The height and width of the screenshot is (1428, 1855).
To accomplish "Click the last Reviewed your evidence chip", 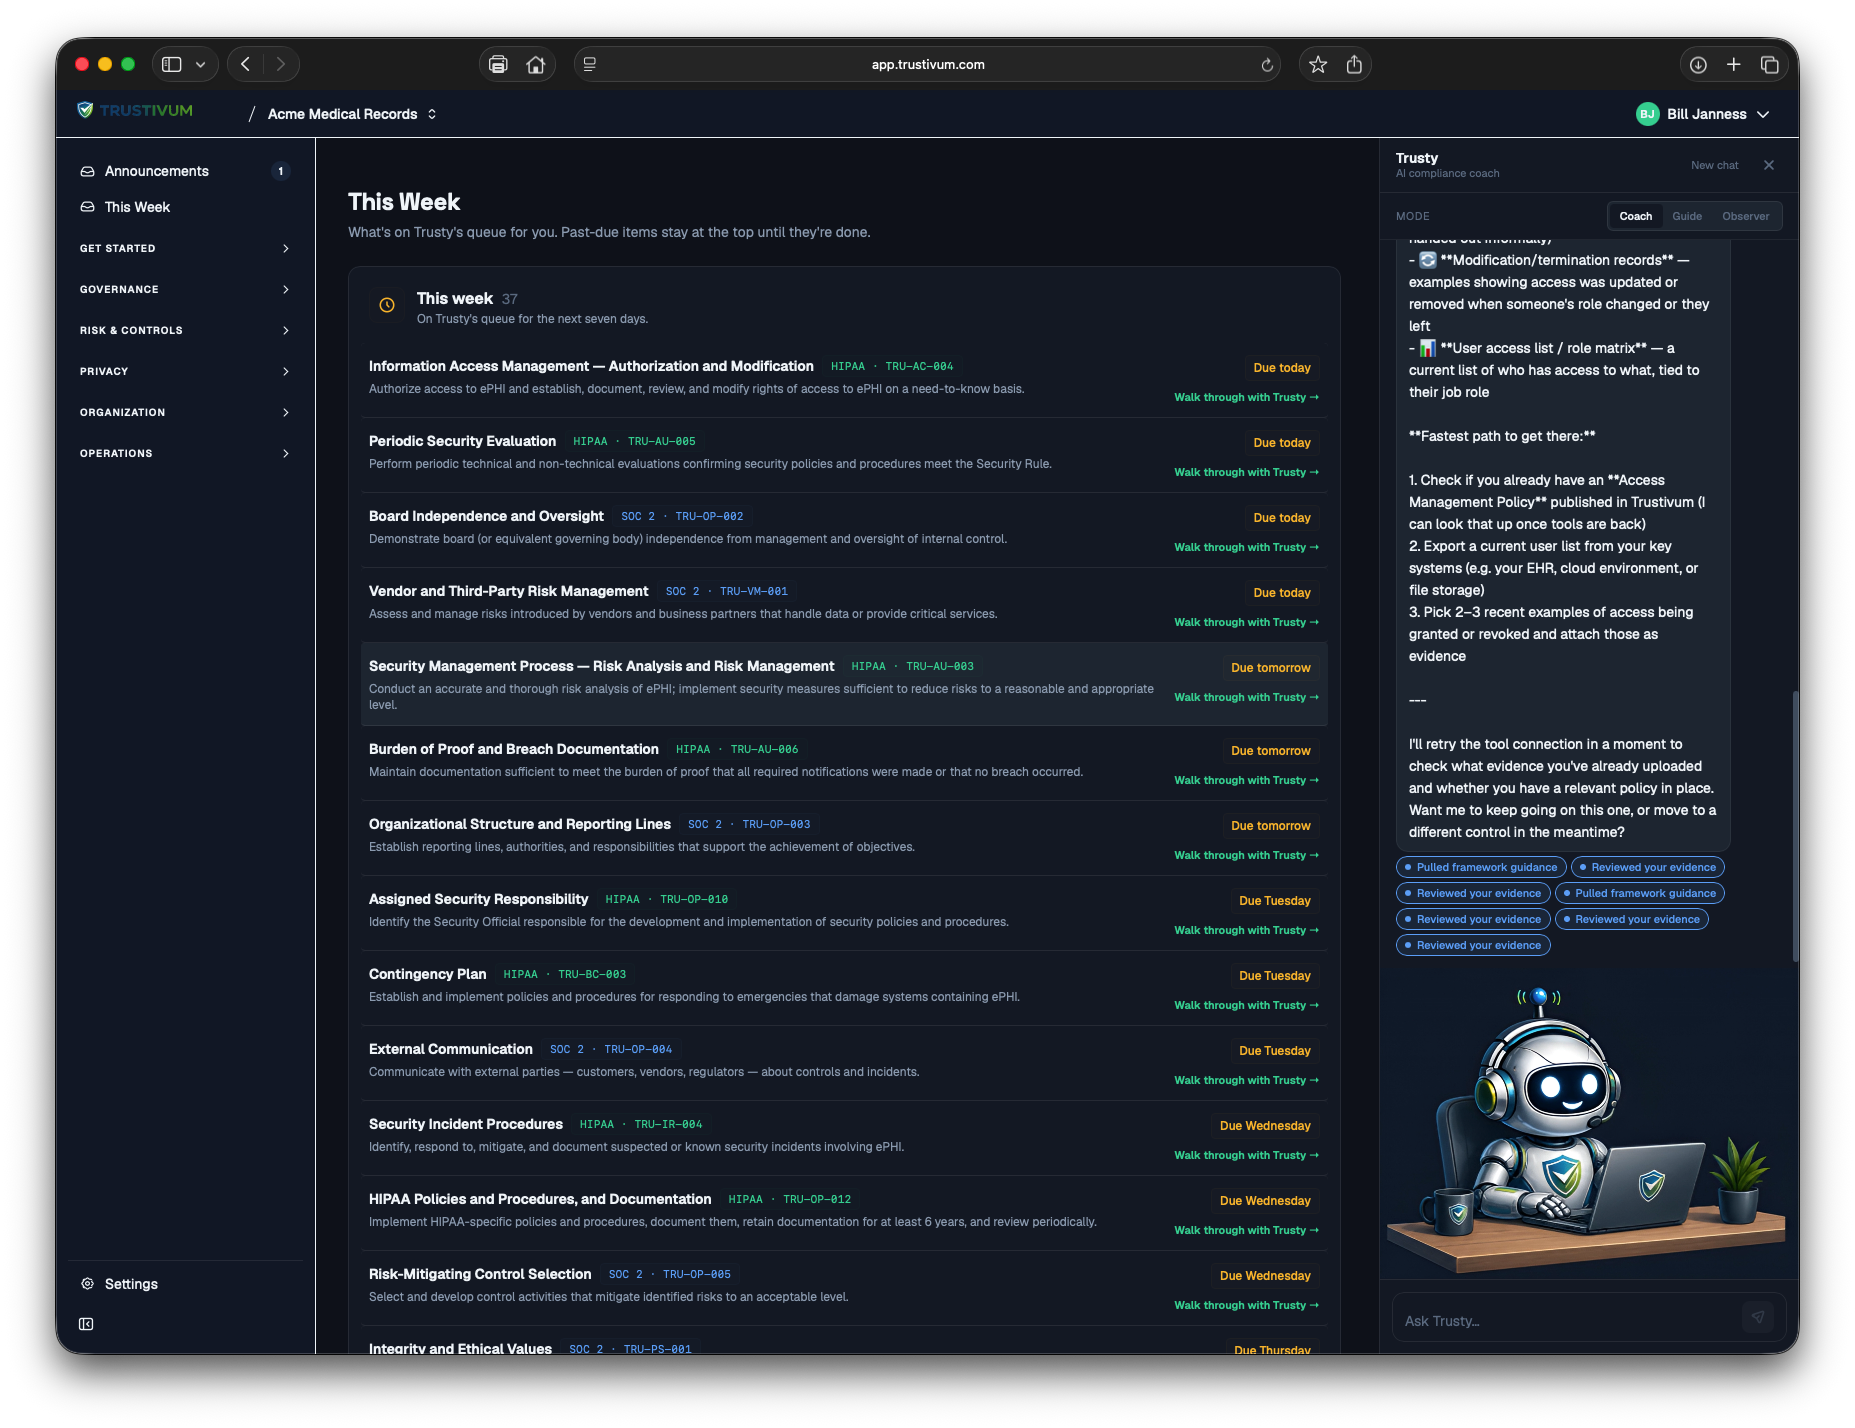I will (1473, 945).
